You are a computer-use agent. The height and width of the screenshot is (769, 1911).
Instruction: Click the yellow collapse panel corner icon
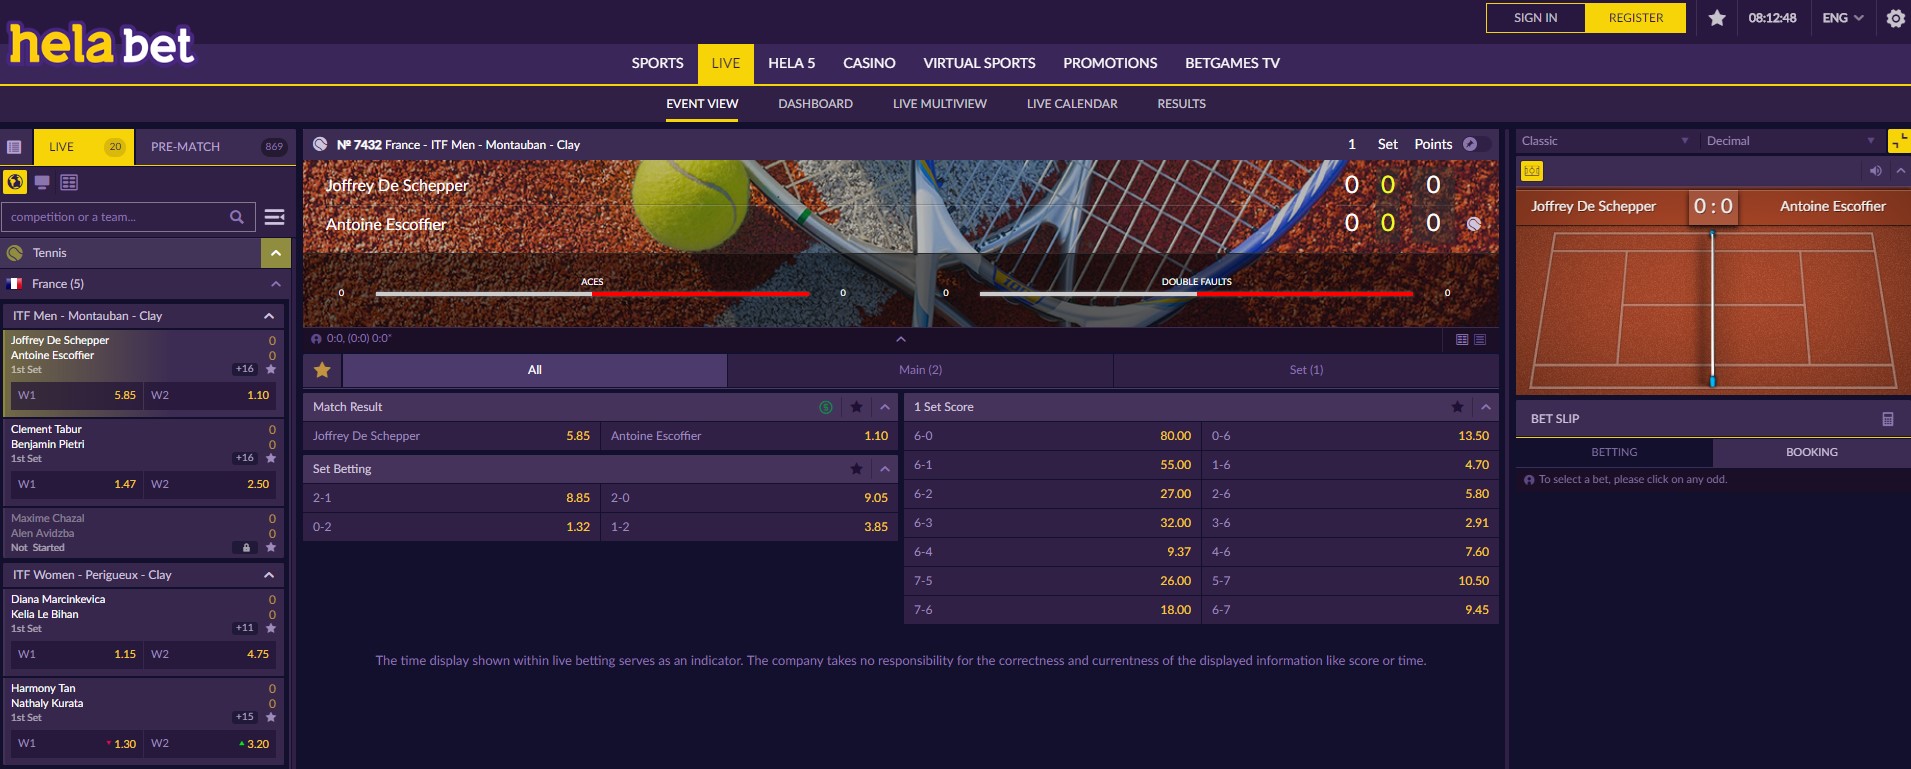[1899, 141]
